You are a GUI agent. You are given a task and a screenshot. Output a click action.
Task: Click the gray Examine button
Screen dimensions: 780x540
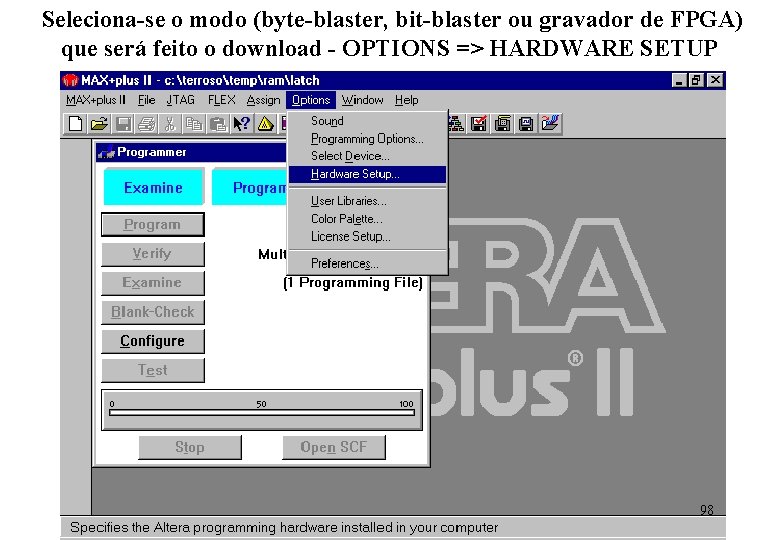(x=153, y=283)
